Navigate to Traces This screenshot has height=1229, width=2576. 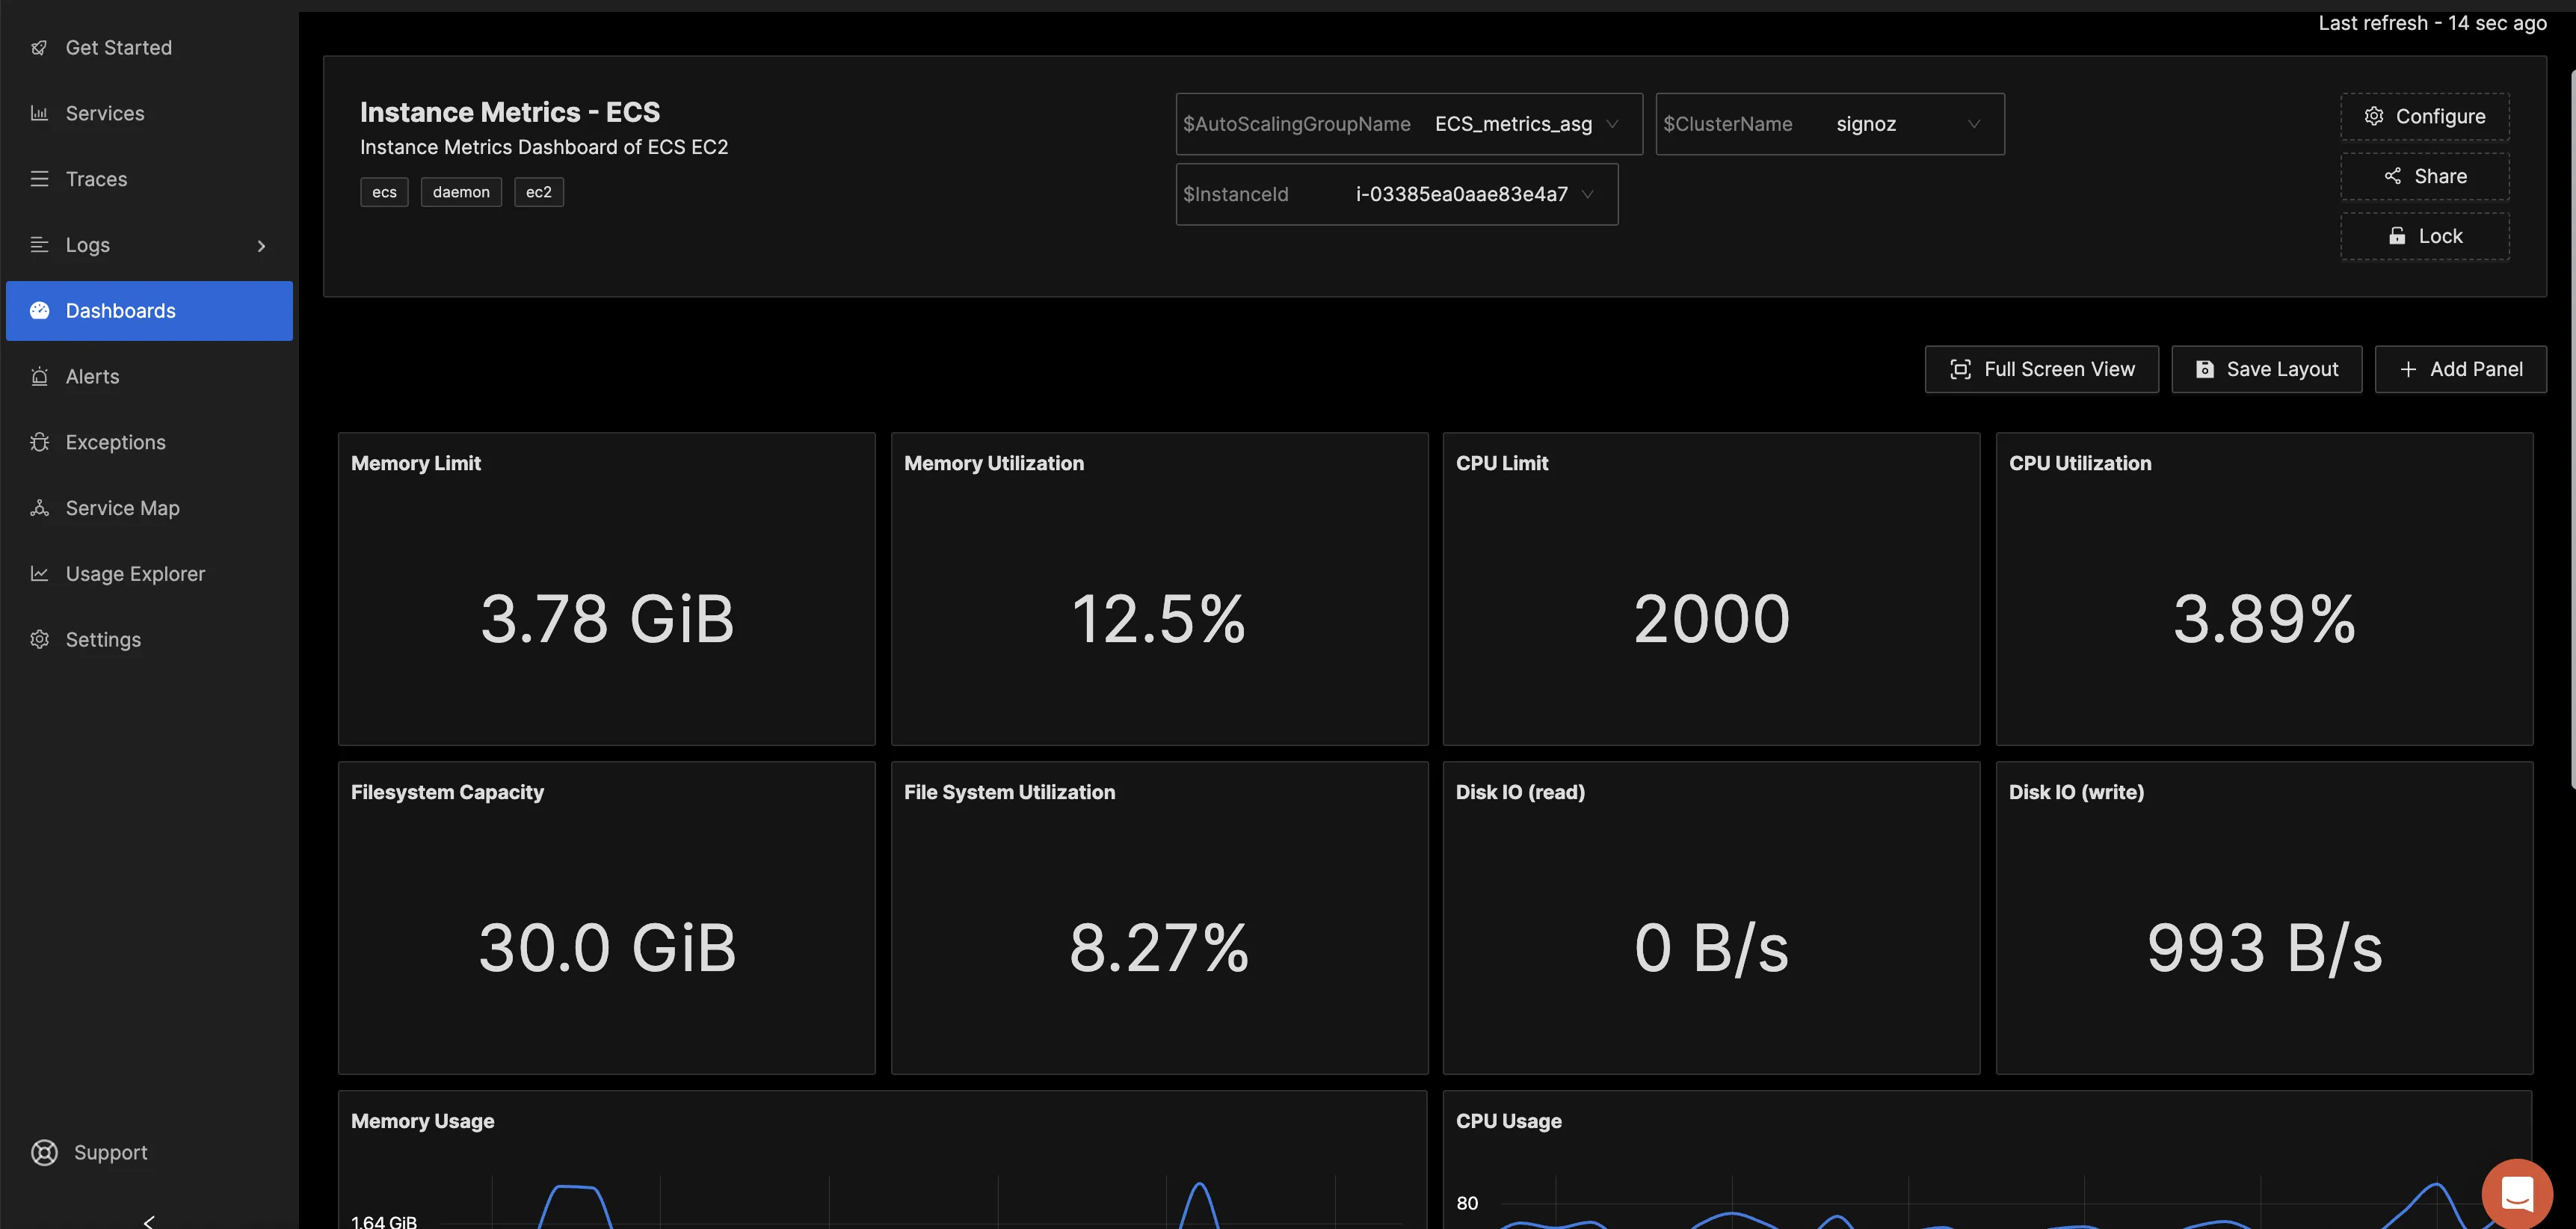[x=149, y=179]
